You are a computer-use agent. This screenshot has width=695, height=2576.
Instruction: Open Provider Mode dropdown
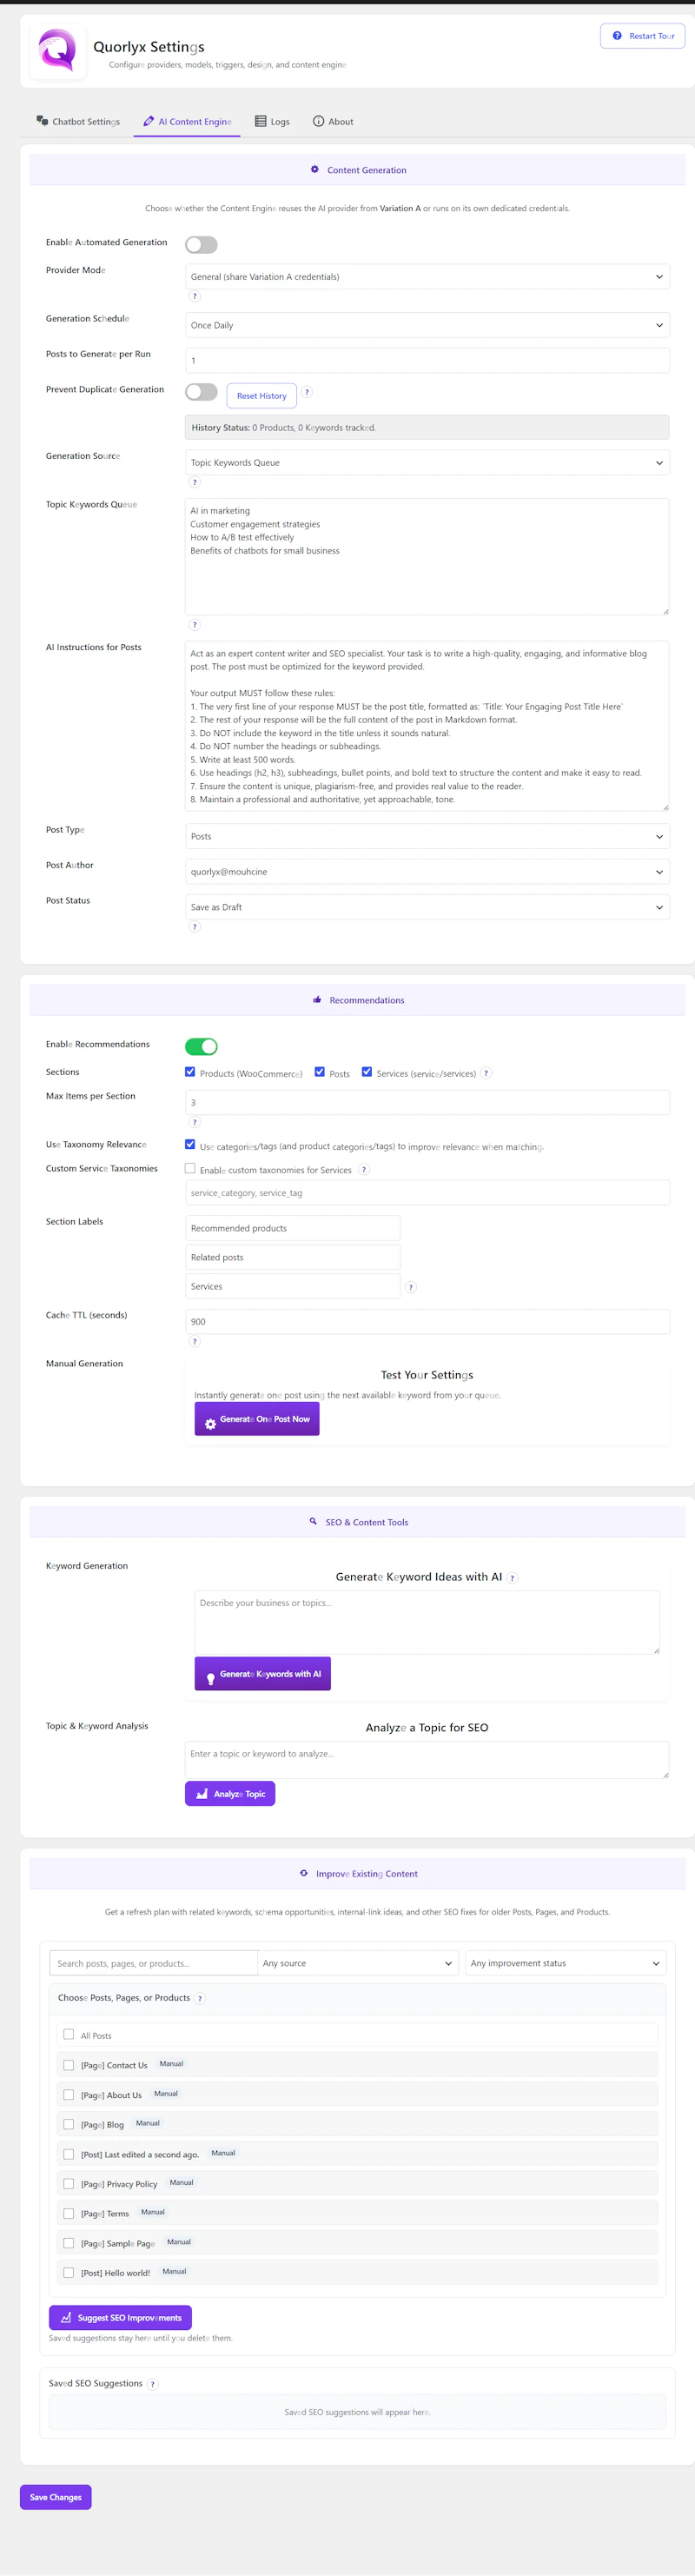[x=427, y=277]
